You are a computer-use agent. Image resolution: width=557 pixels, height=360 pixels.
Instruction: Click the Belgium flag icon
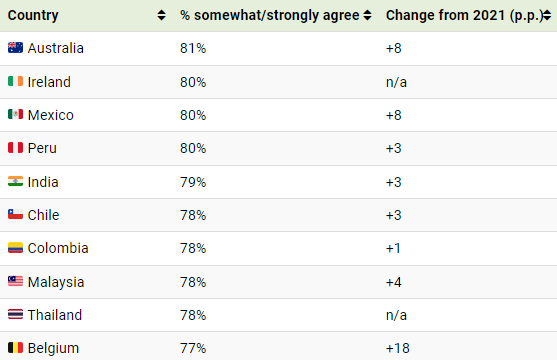(x=15, y=348)
